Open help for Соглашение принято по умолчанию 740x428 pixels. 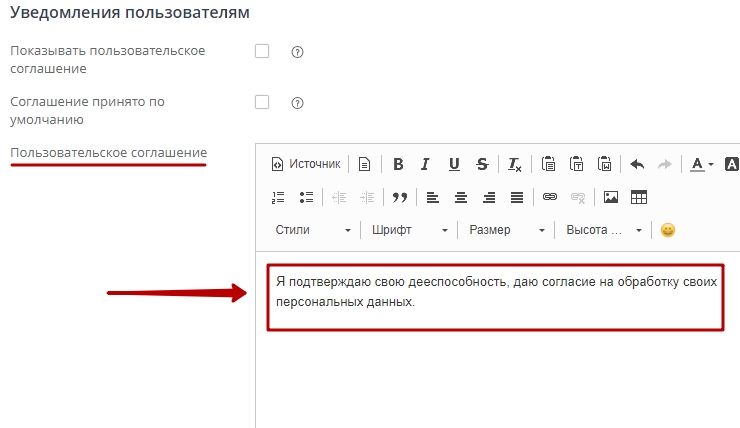click(297, 103)
